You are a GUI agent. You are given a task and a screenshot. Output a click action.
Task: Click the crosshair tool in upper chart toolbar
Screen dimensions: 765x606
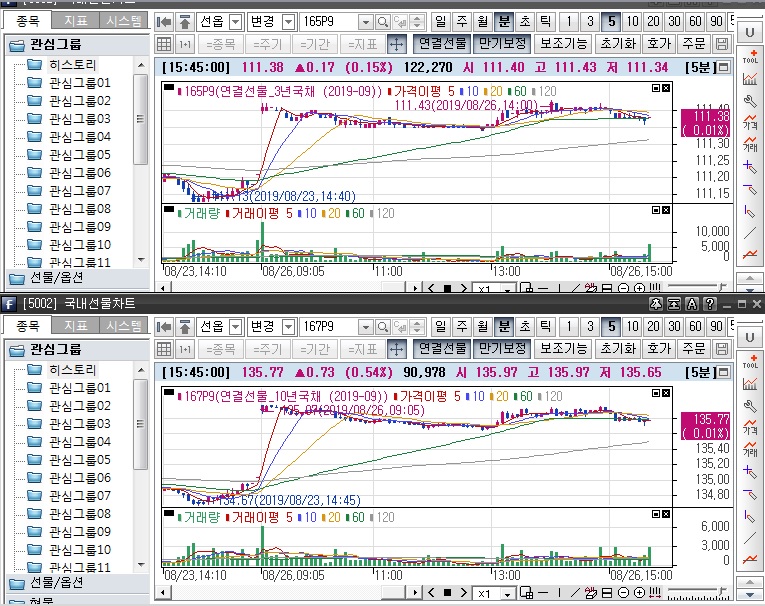[x=396, y=44]
